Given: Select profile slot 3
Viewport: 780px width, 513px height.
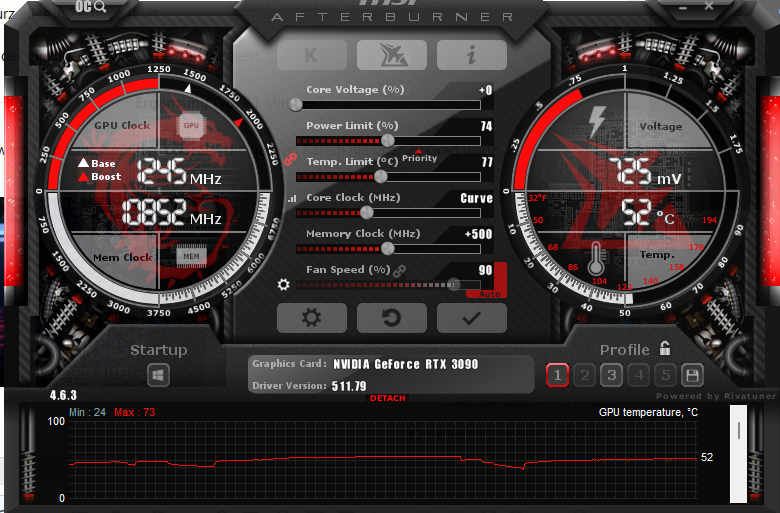Looking at the screenshot, I should pyautogui.click(x=612, y=375).
